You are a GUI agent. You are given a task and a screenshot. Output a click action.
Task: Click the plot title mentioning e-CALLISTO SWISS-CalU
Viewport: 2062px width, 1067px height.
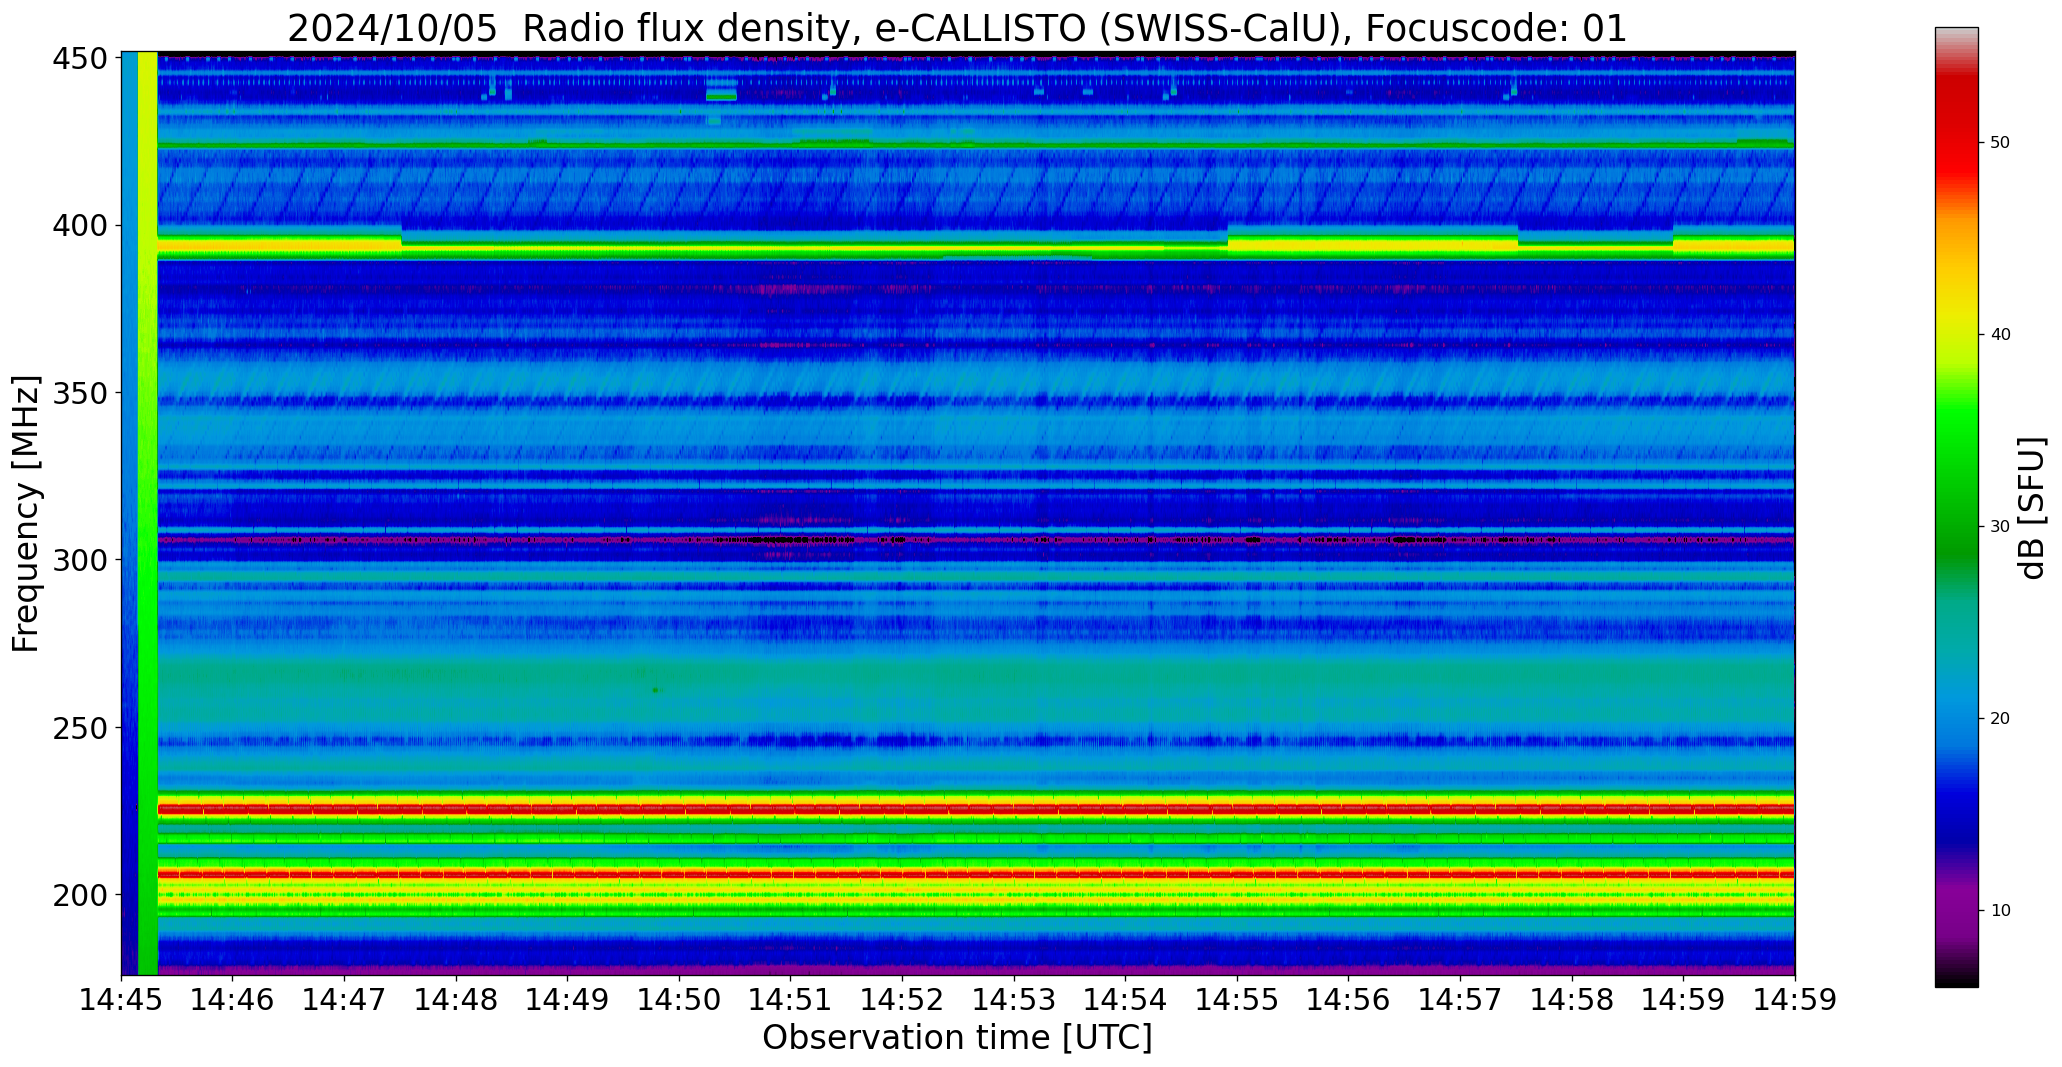(x=957, y=29)
